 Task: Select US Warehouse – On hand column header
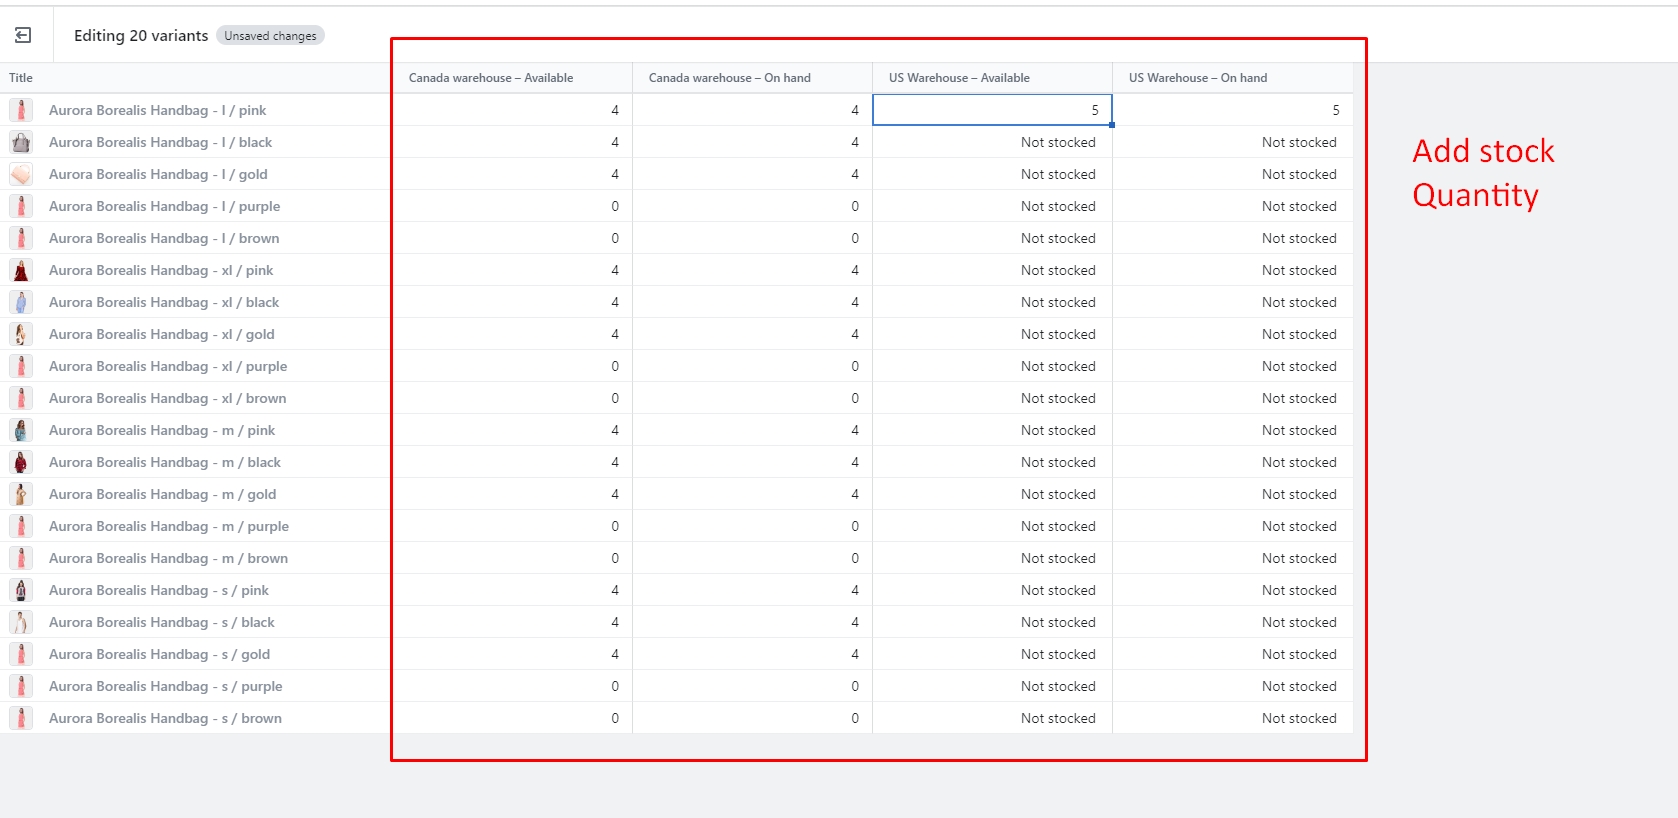1198,78
